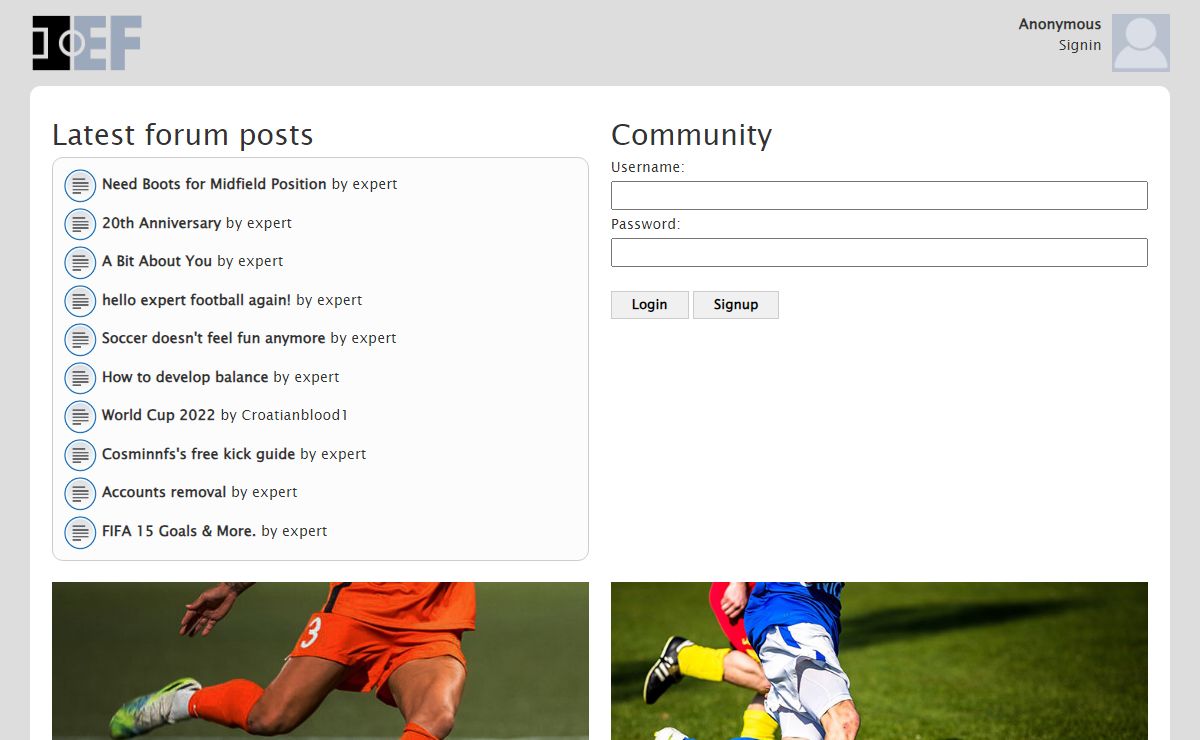The image size is (1200, 740).
Task: Click the Community heading
Action: [x=692, y=135]
